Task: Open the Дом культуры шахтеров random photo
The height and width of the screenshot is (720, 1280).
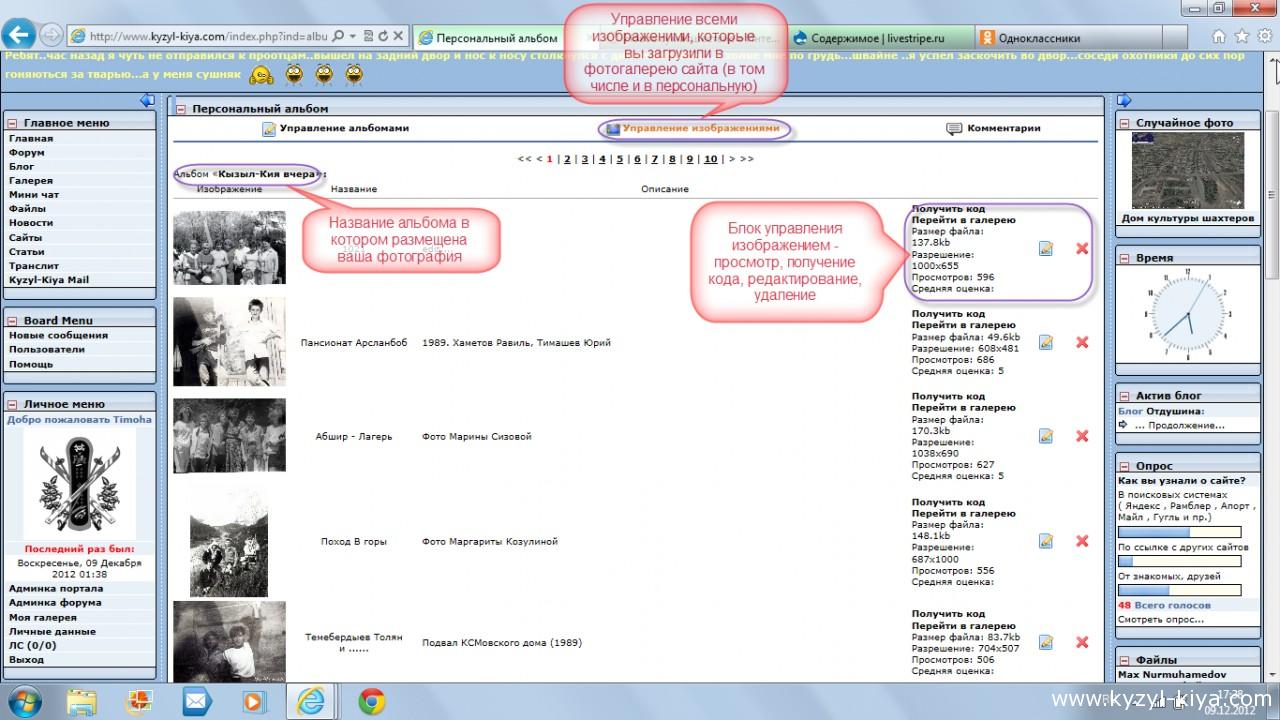Action: (1188, 171)
